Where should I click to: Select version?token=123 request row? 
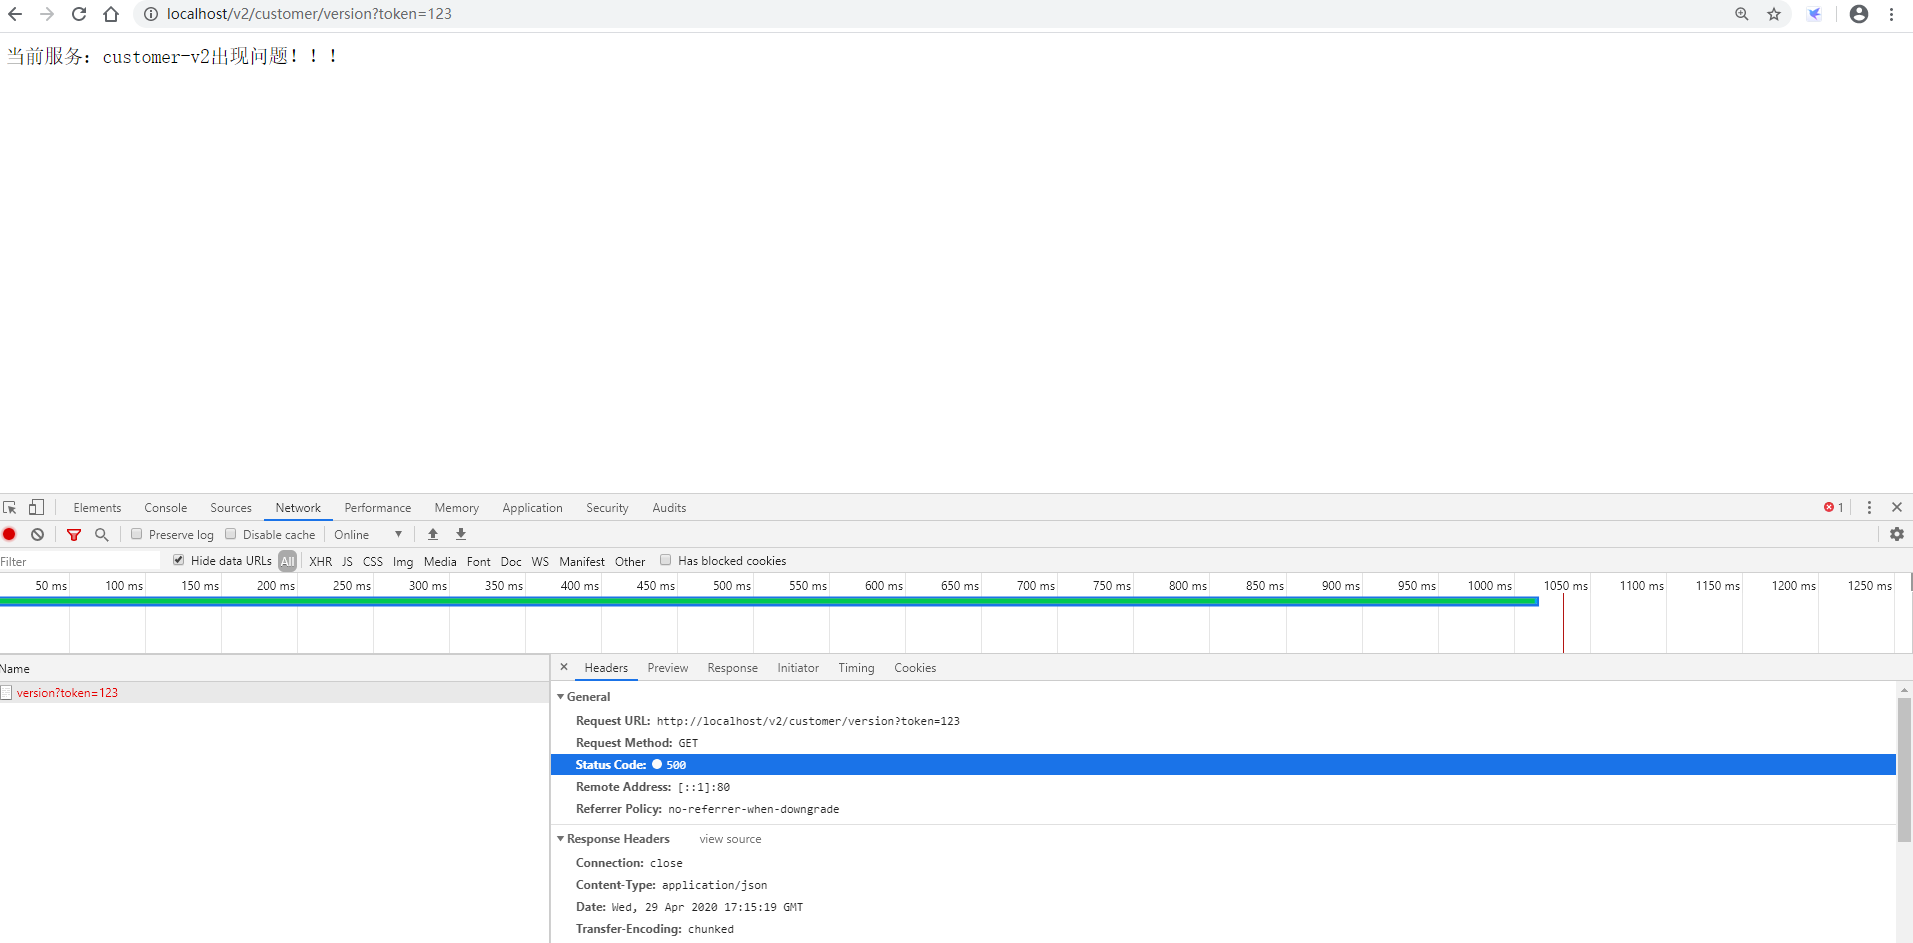tap(274, 692)
